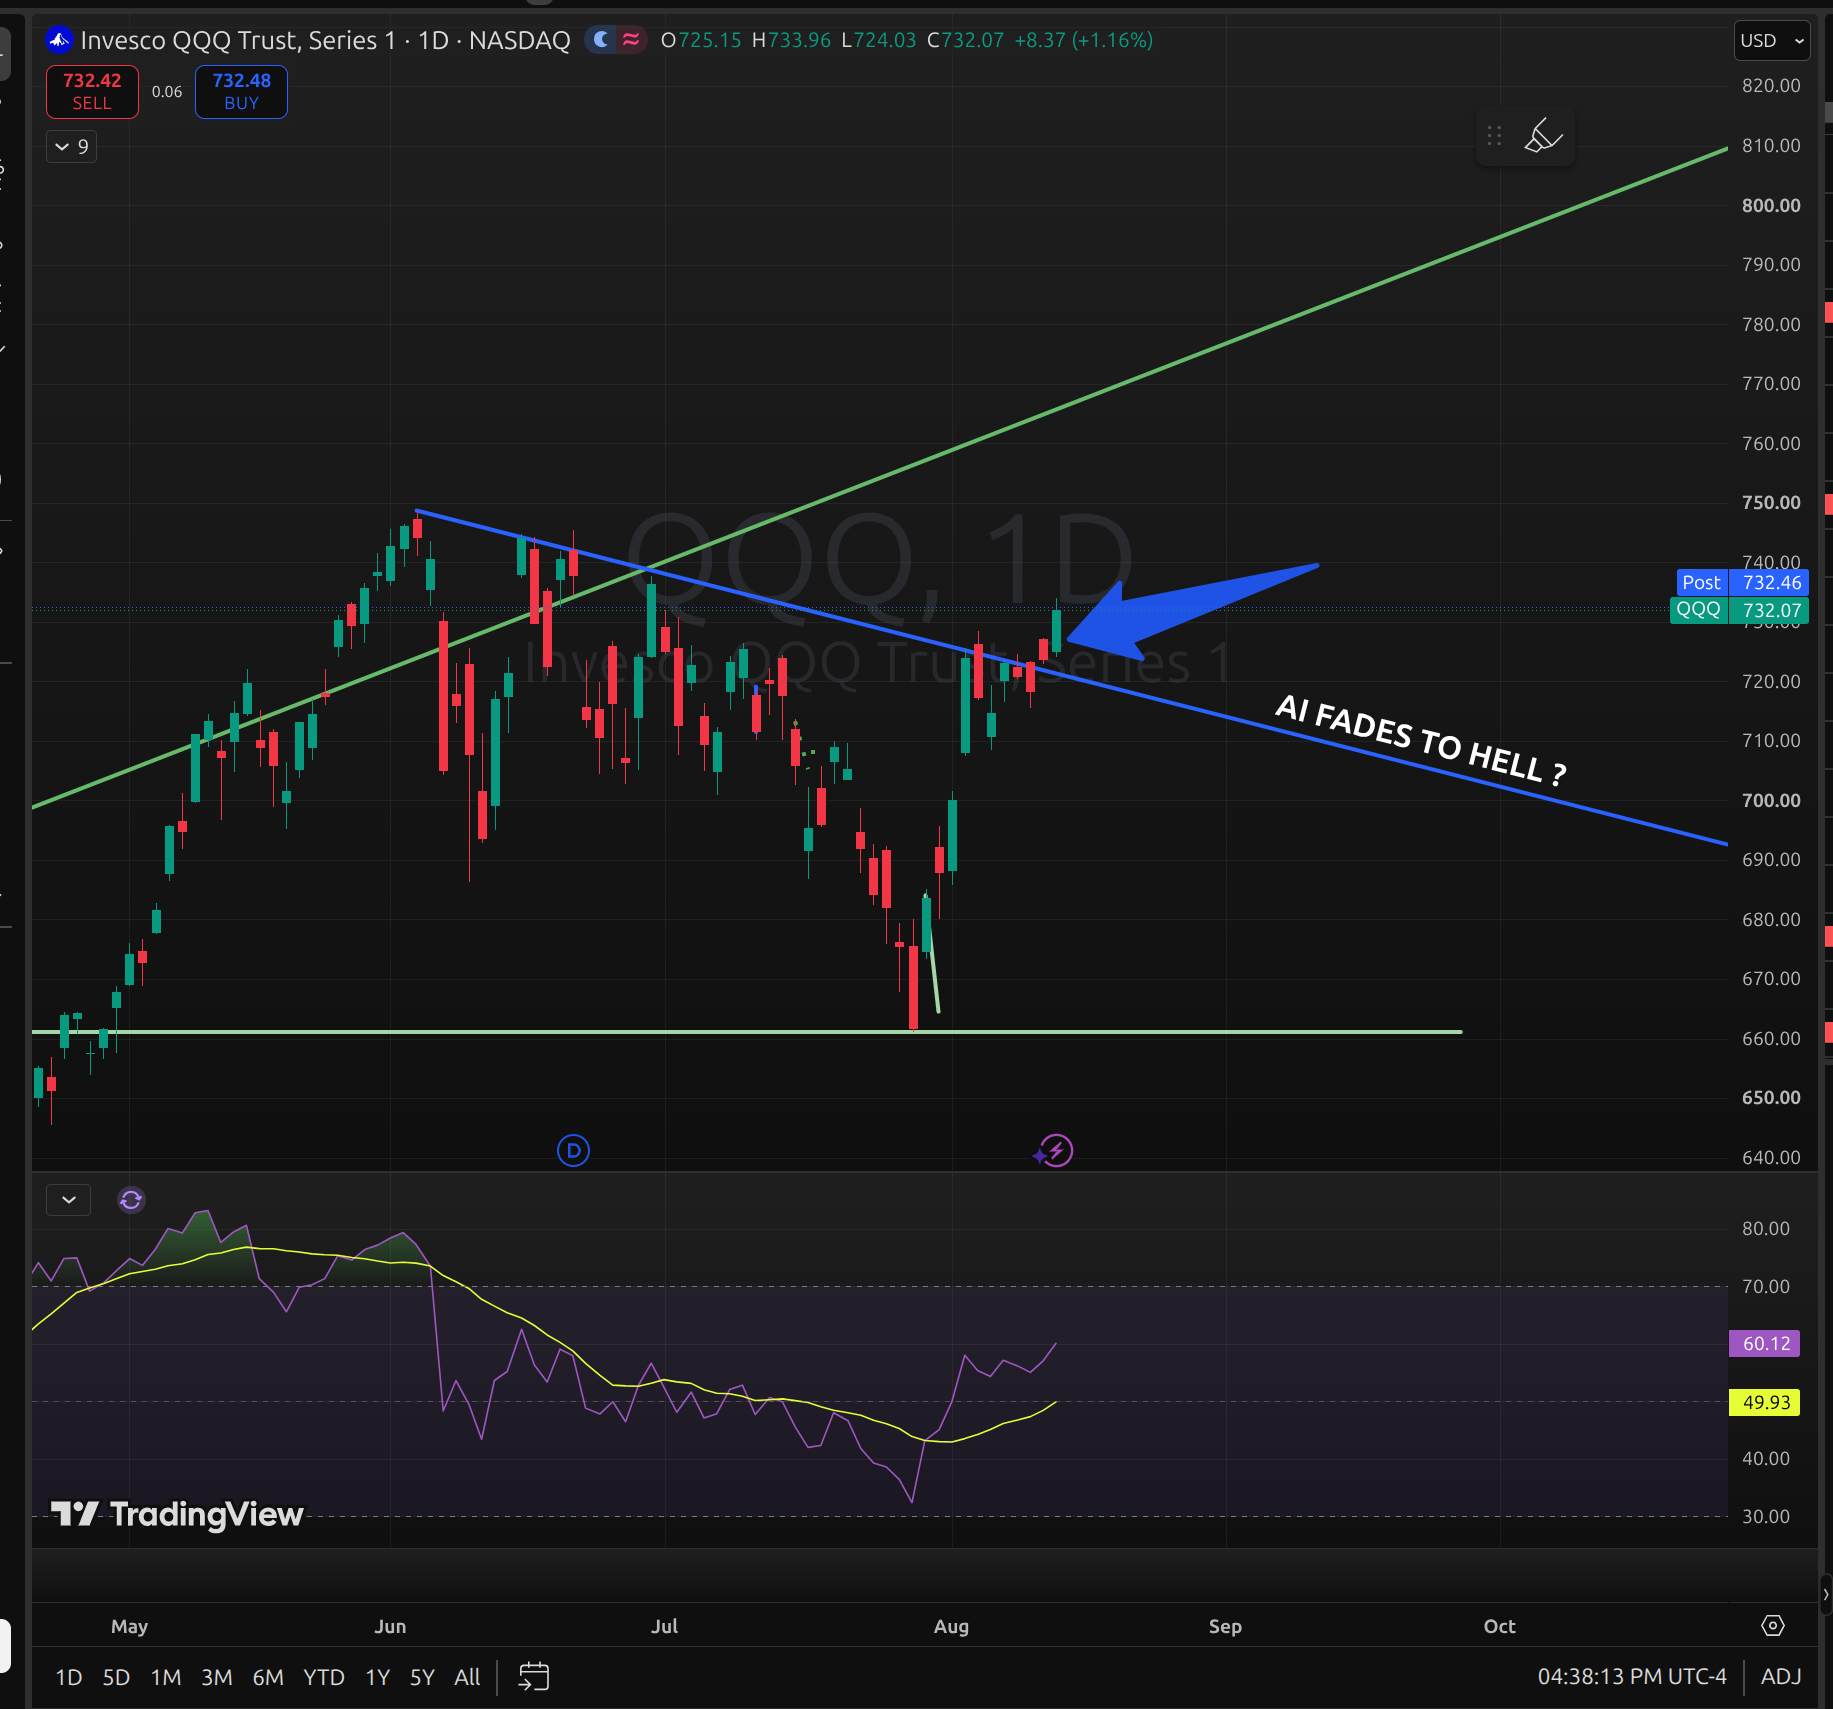This screenshot has height=1709, width=1833.
Task: Select the 5D time range
Action: tap(116, 1677)
